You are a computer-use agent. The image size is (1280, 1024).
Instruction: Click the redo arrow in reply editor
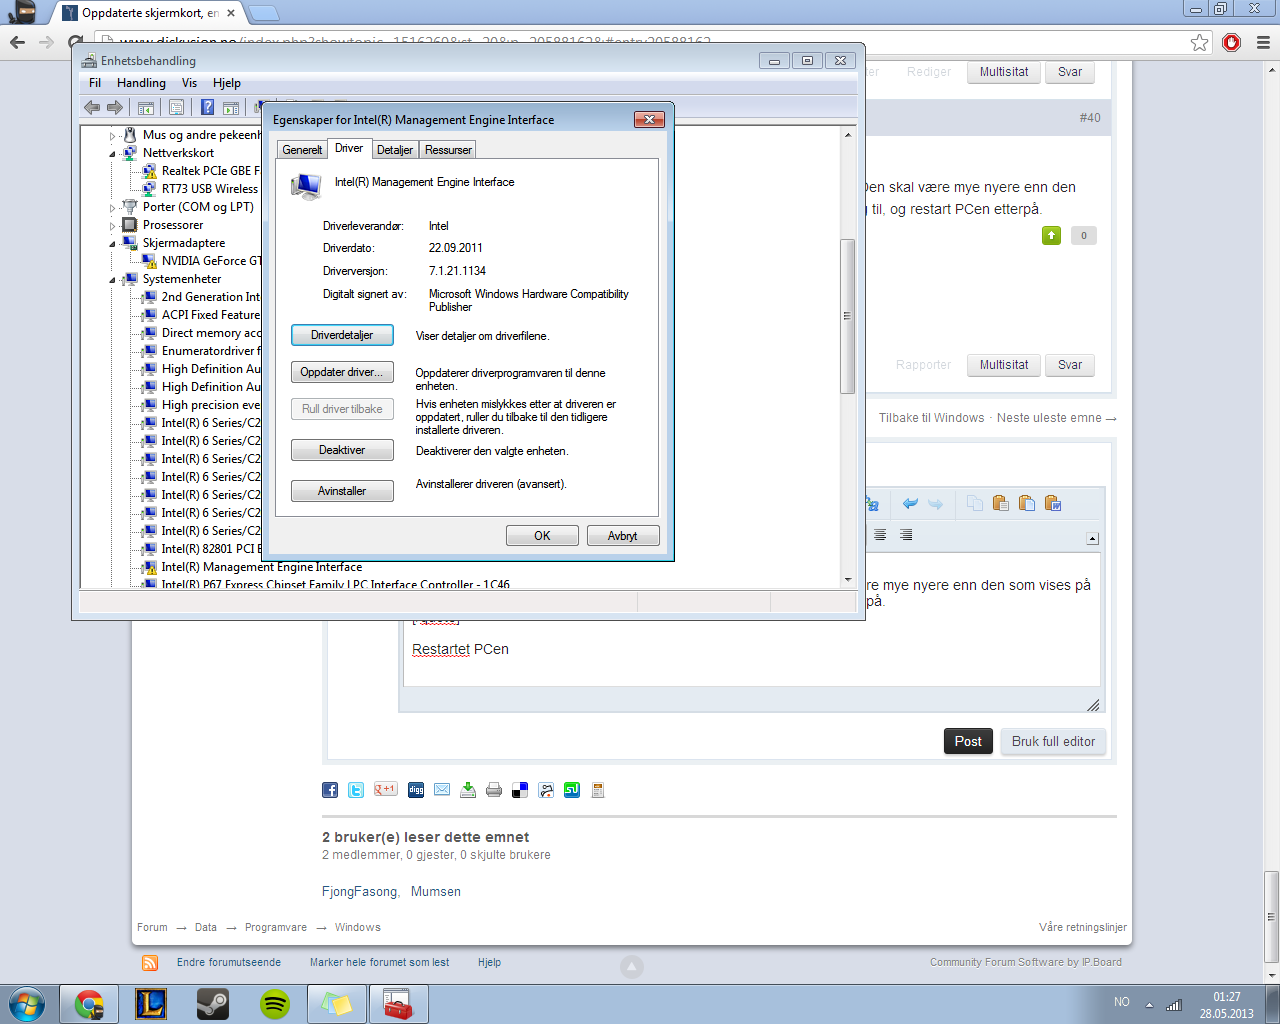click(935, 504)
